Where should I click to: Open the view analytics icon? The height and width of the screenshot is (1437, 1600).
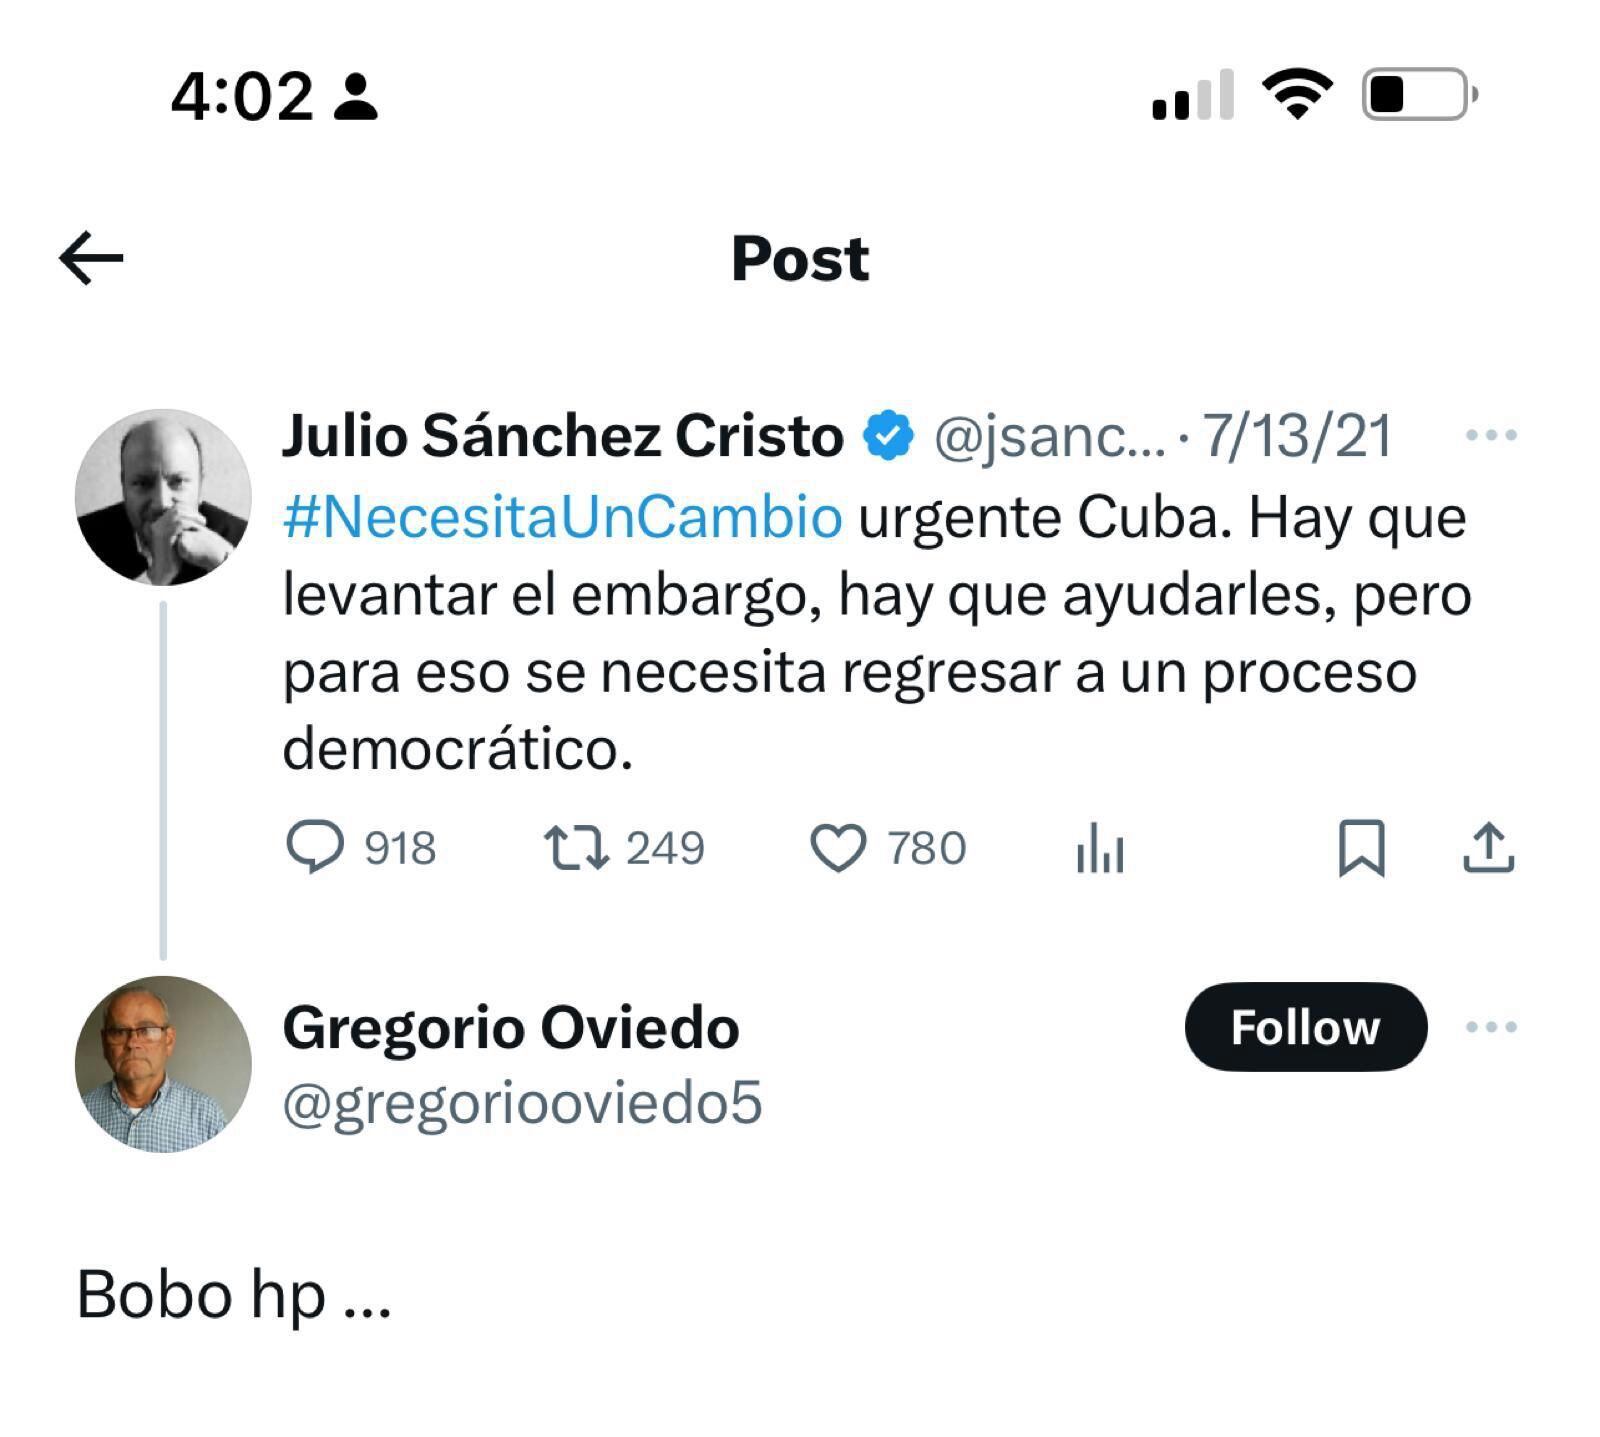(1100, 849)
